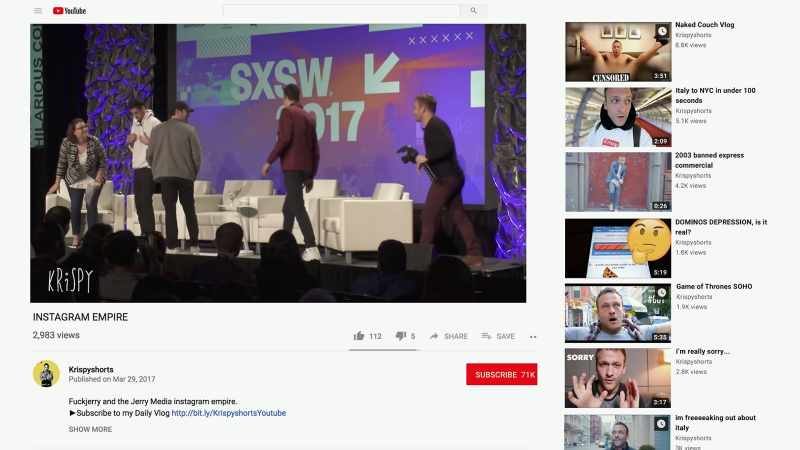The height and width of the screenshot is (450, 800).
Task: Expand description with SHOW MORE
Action: pos(90,430)
